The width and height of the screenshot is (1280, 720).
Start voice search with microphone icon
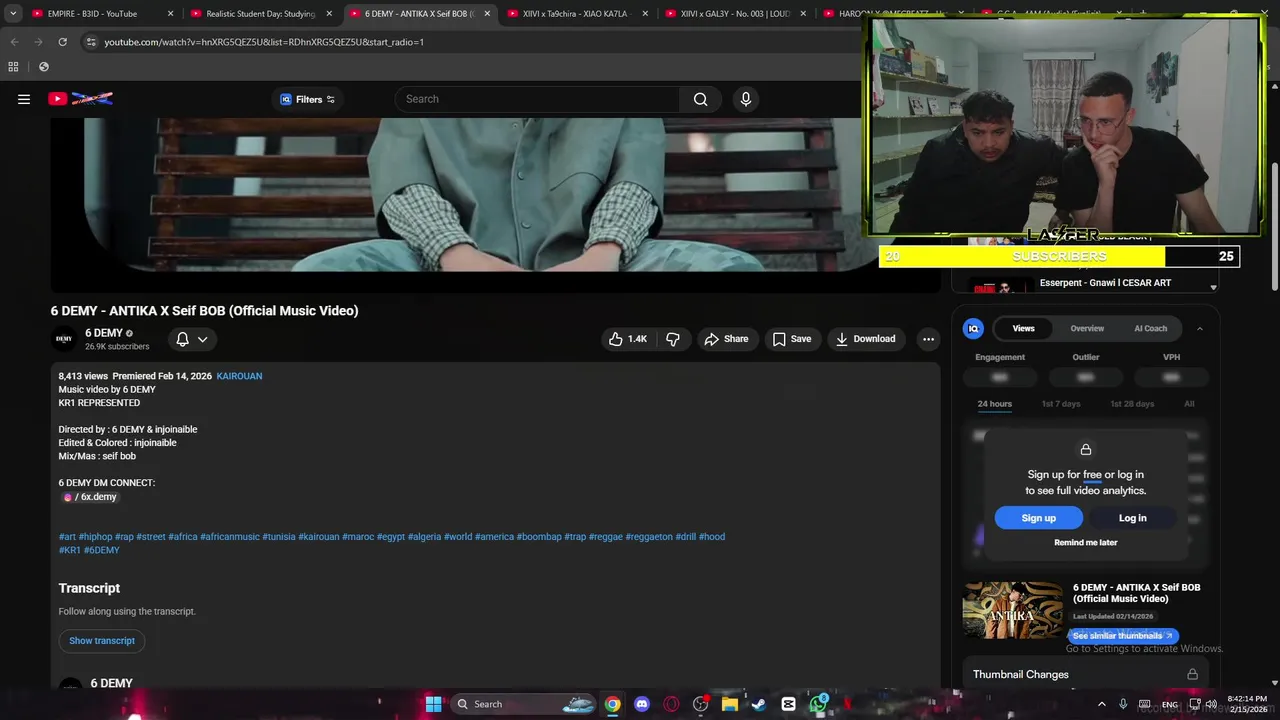[x=745, y=99]
